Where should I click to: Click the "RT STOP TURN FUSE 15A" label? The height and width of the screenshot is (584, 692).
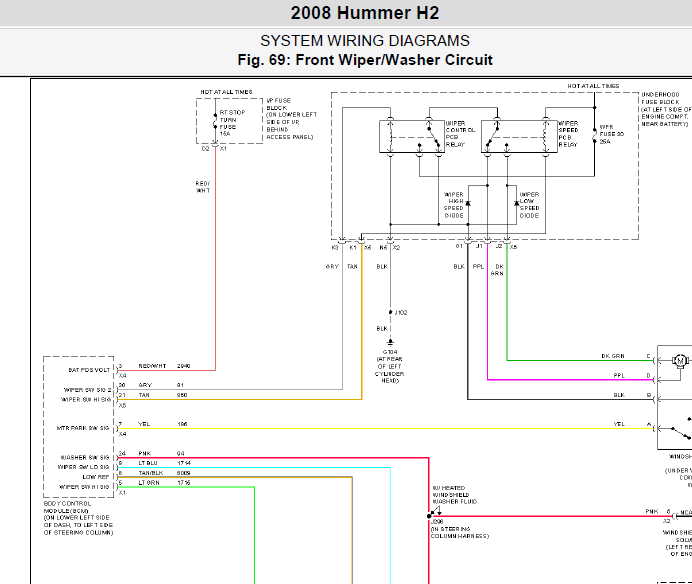click(x=232, y=123)
